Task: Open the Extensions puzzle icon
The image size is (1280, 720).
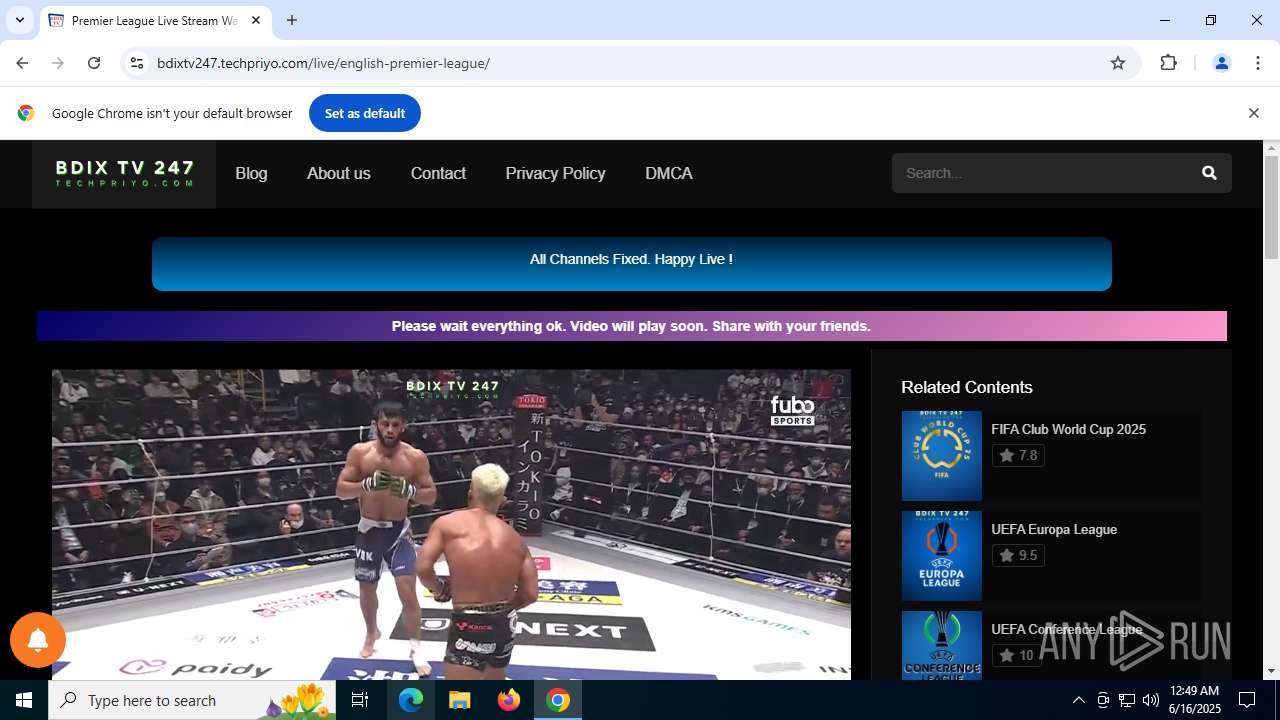Action: click(x=1168, y=63)
